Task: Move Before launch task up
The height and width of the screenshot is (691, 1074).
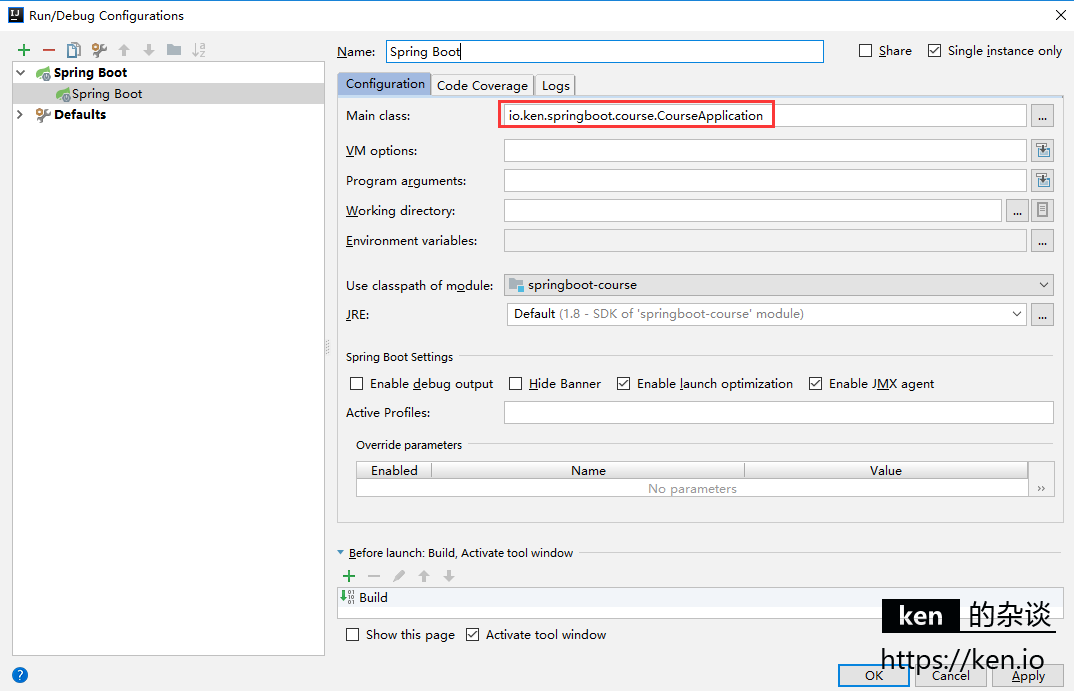Action: coord(424,576)
